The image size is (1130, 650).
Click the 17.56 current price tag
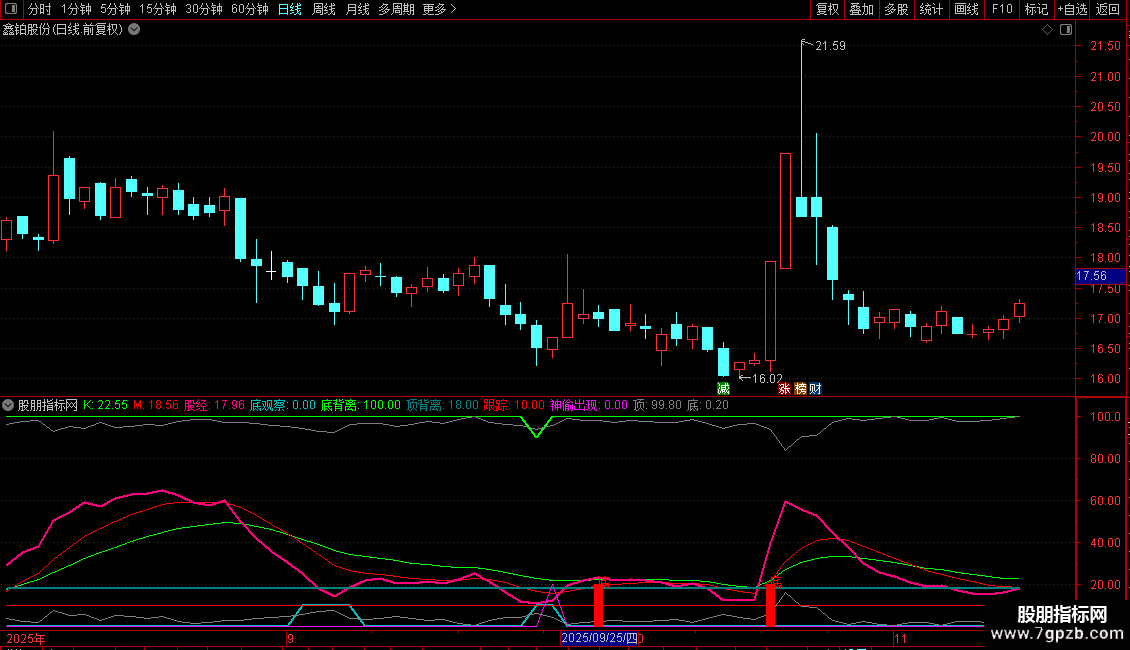[1091, 276]
